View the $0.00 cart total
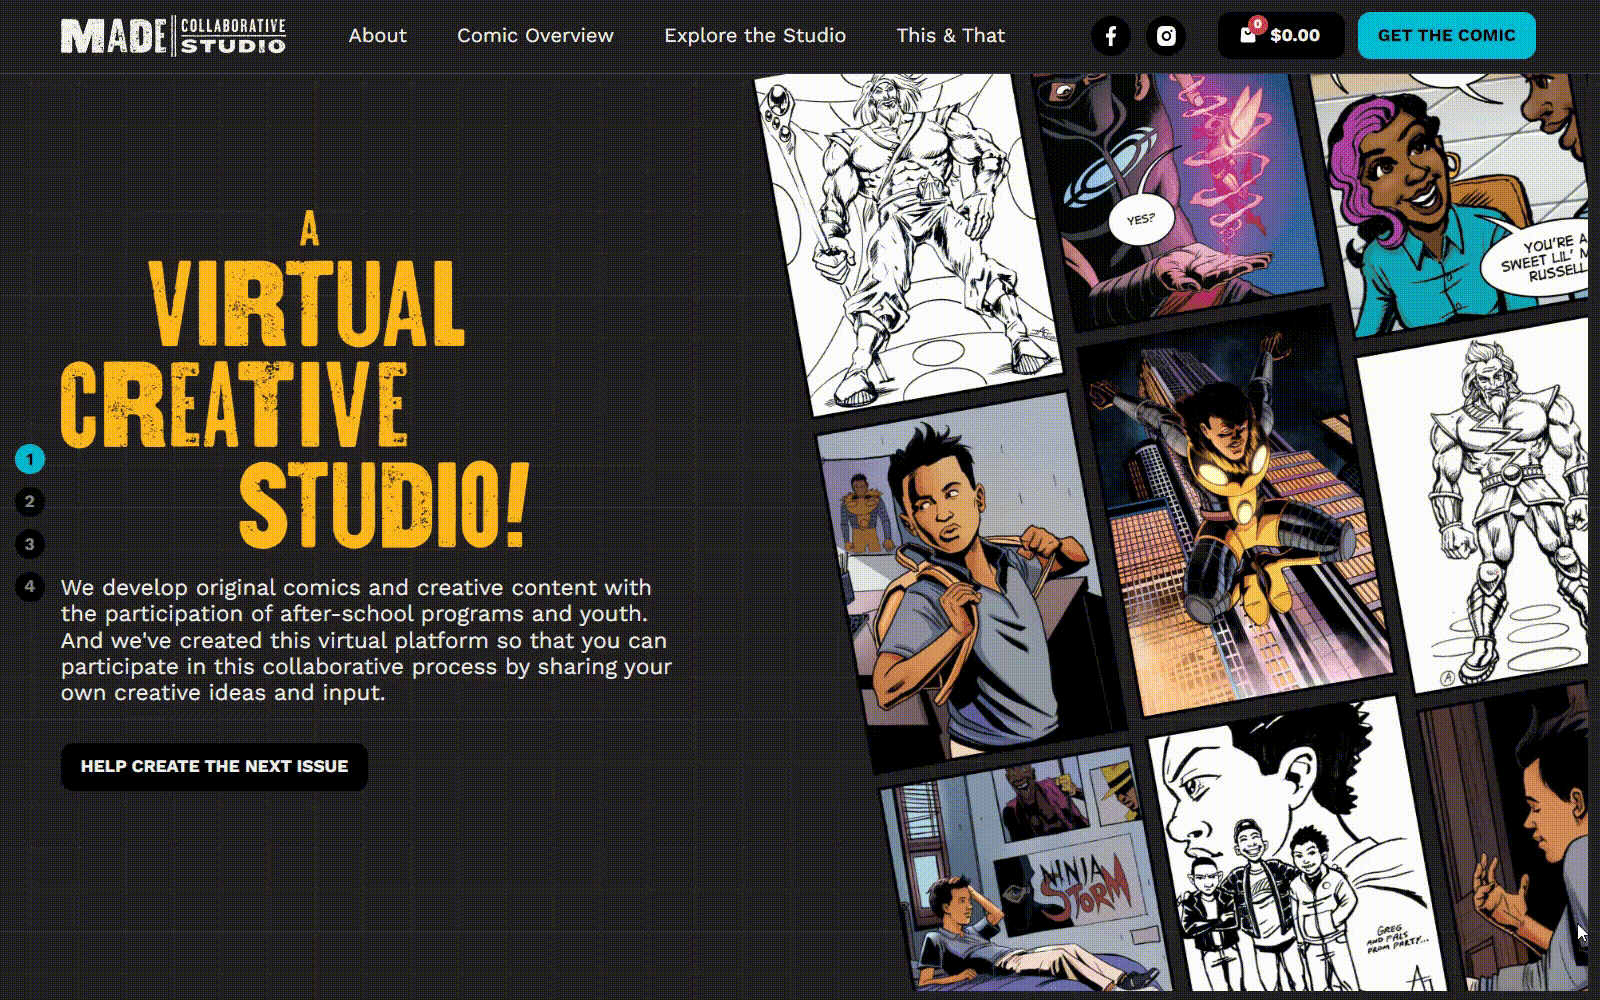This screenshot has width=1600, height=1000. pyautogui.click(x=1294, y=36)
